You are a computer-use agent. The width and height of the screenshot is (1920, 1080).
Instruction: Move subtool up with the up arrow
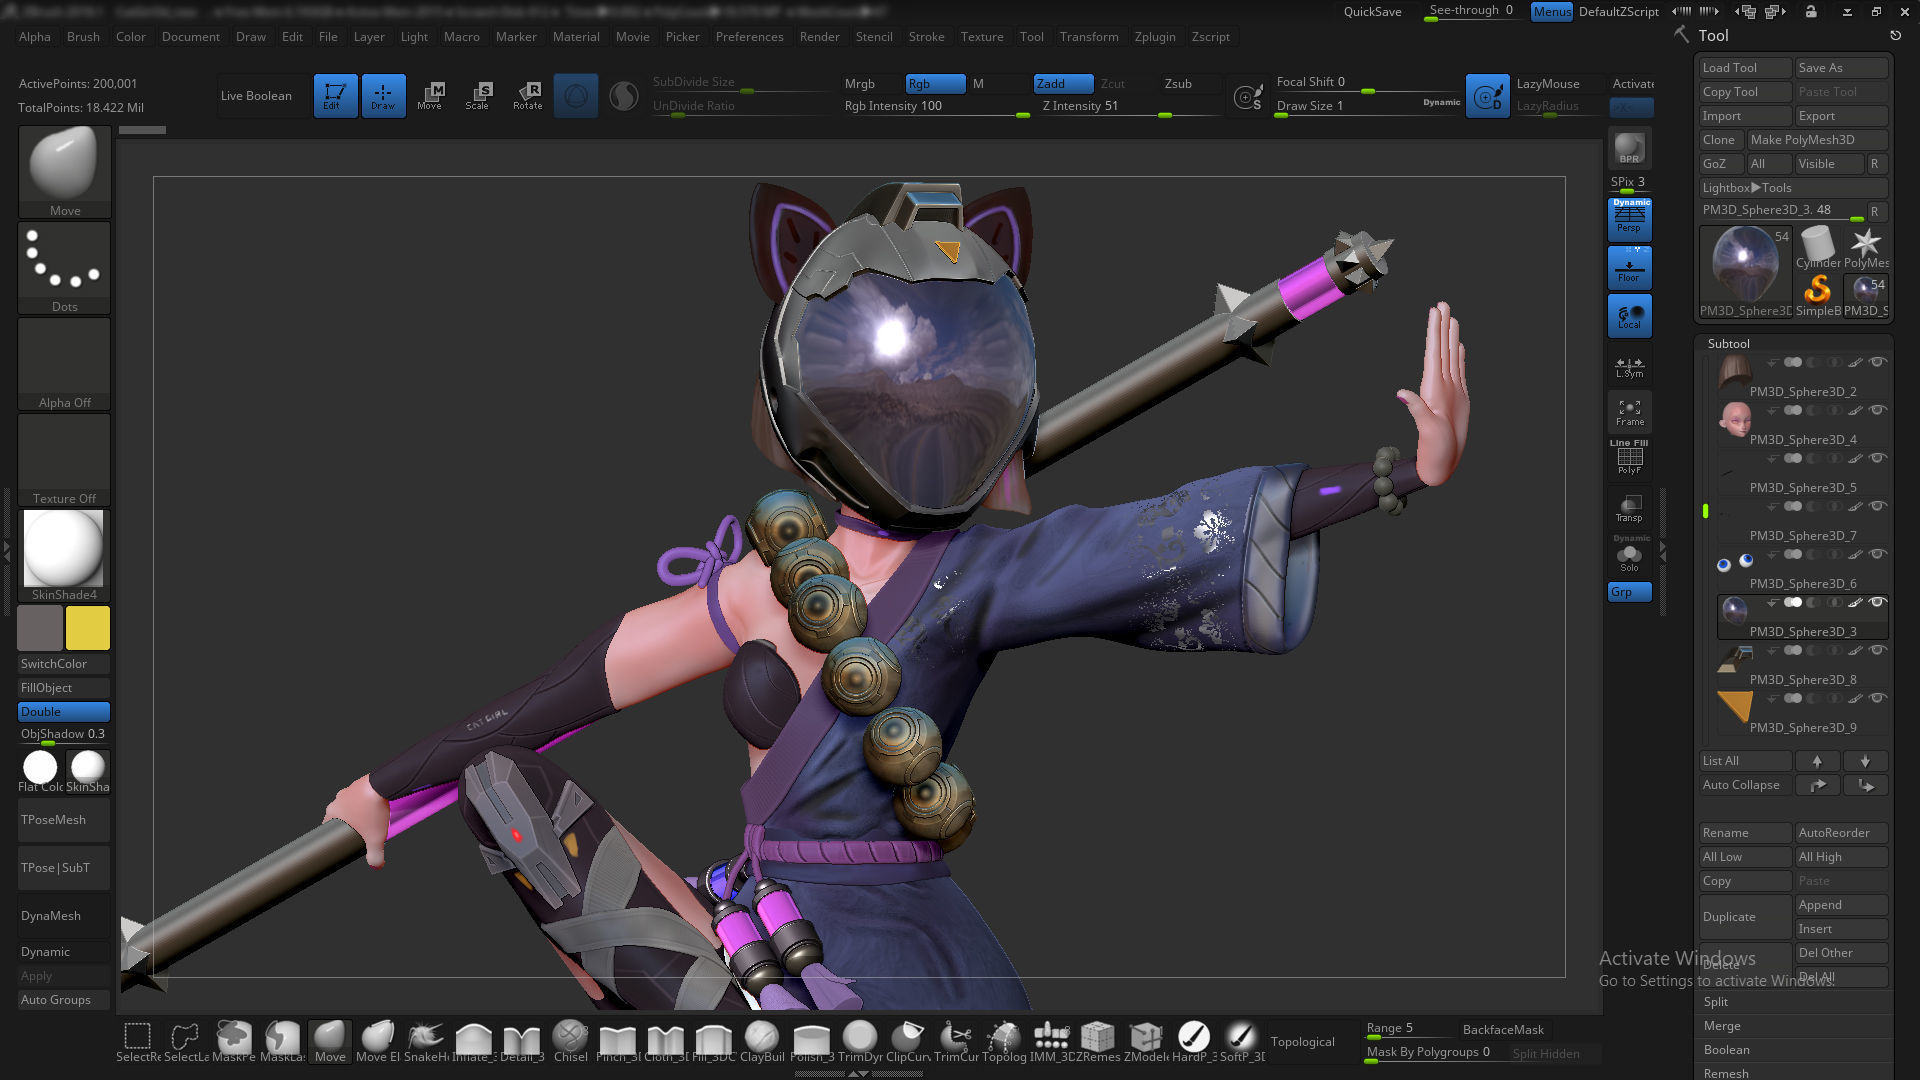[1817, 761]
